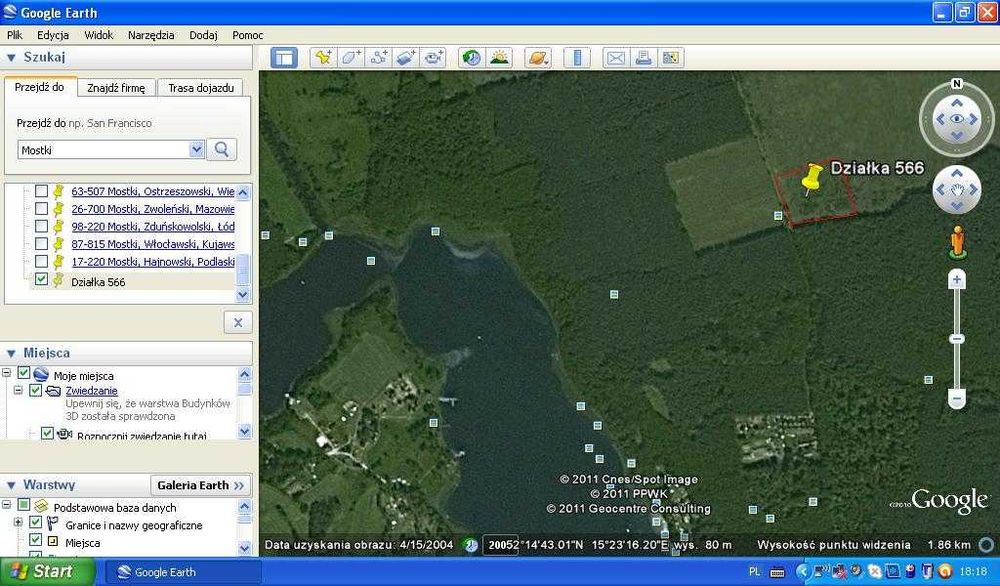
Task: Open the Narzędzia menu
Action: coord(151,35)
